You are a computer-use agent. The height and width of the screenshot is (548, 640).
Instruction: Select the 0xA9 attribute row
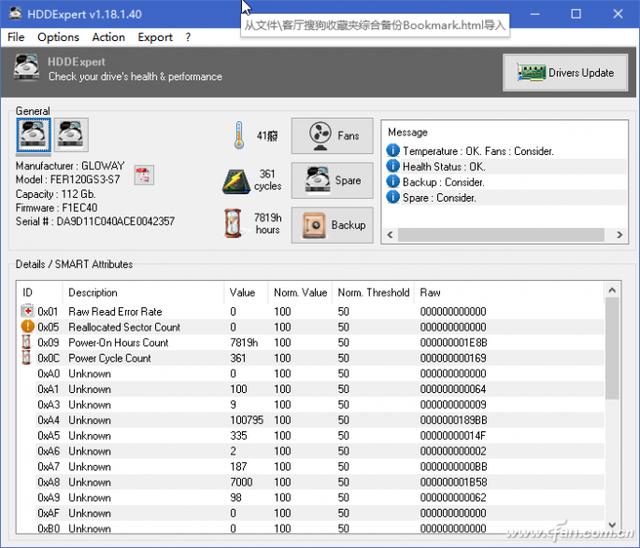pos(310,498)
